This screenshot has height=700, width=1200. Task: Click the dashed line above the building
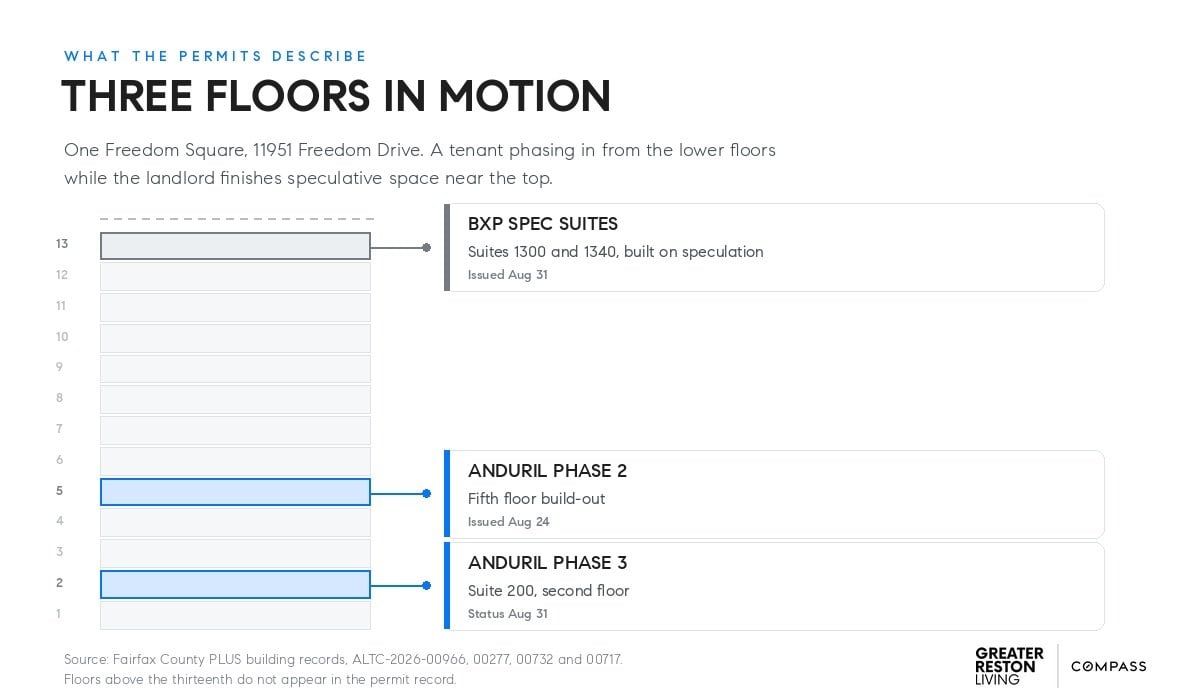coord(237,218)
